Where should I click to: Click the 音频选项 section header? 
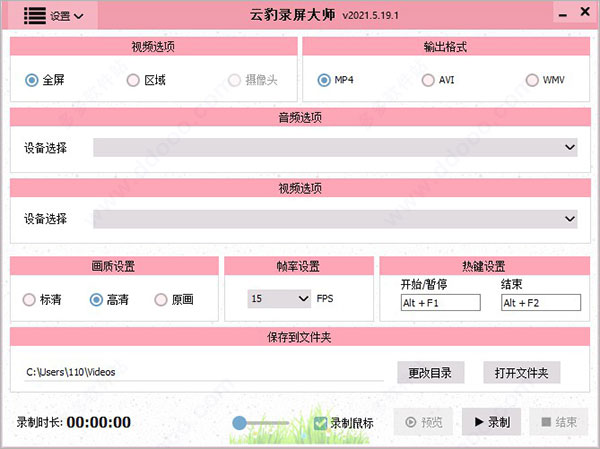coord(300,117)
